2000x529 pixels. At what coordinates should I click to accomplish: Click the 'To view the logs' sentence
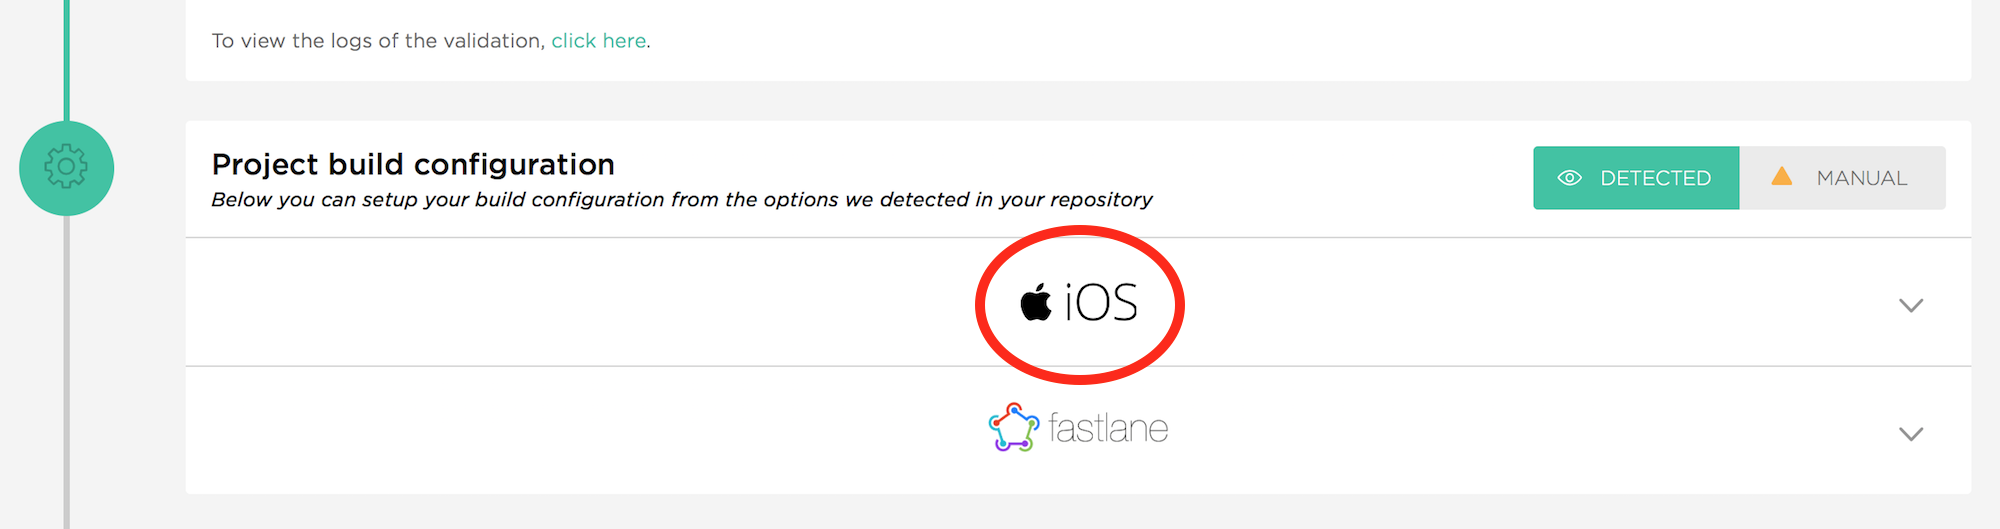pos(431,41)
